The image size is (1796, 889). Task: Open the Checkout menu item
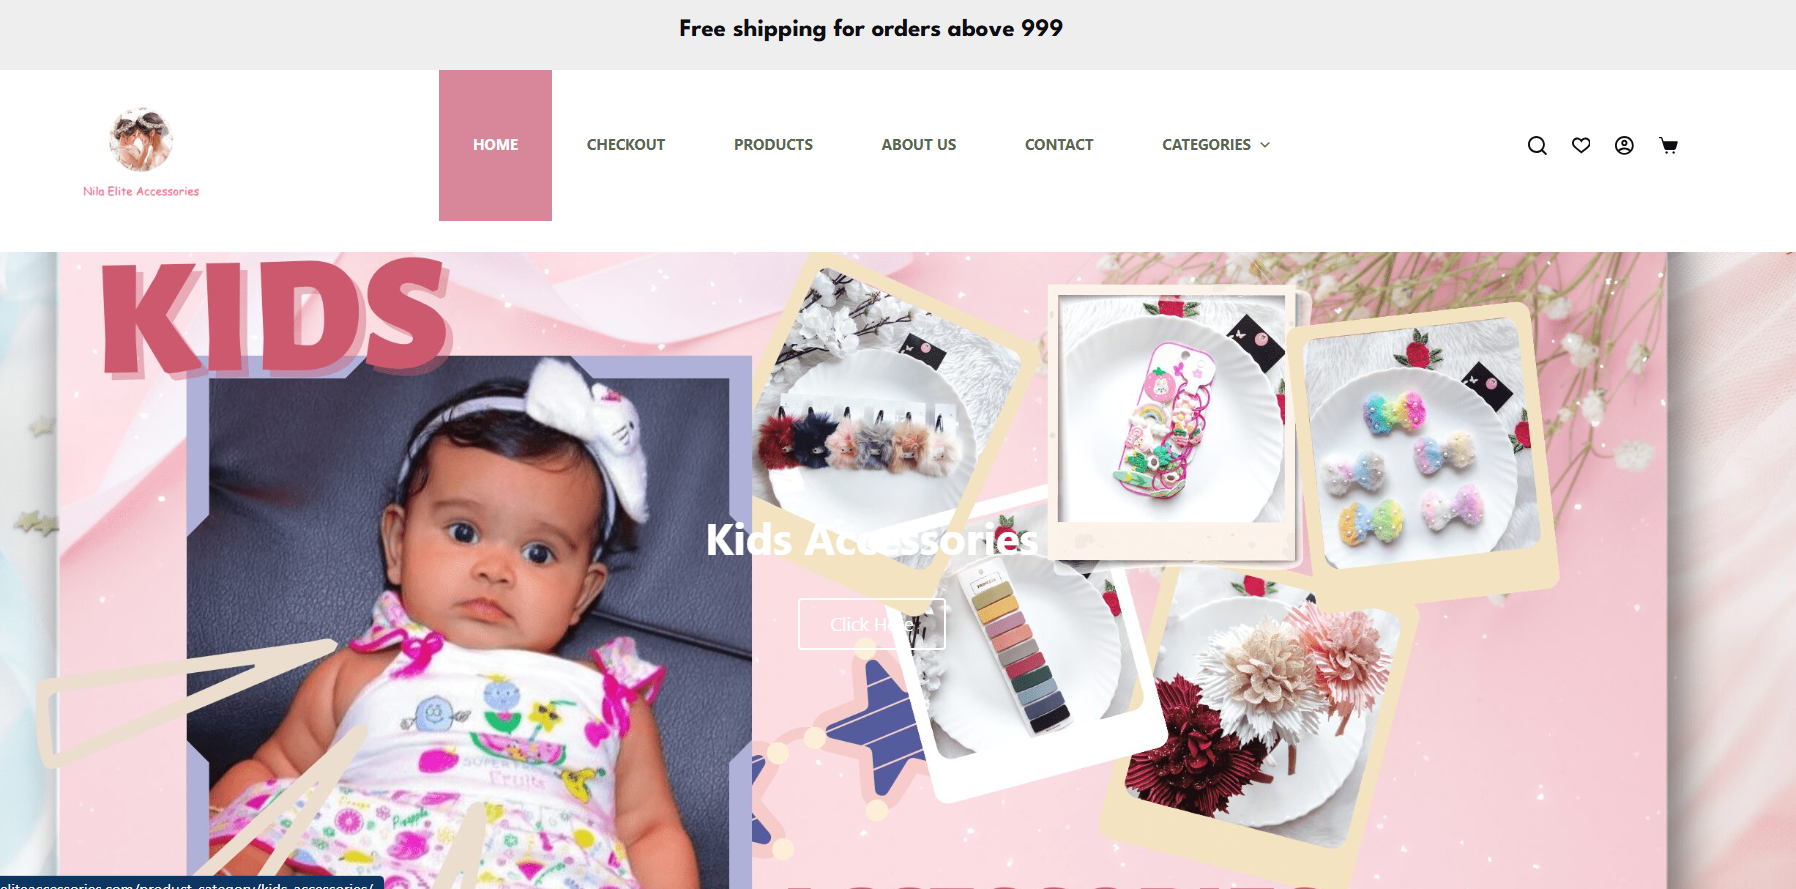coord(626,145)
